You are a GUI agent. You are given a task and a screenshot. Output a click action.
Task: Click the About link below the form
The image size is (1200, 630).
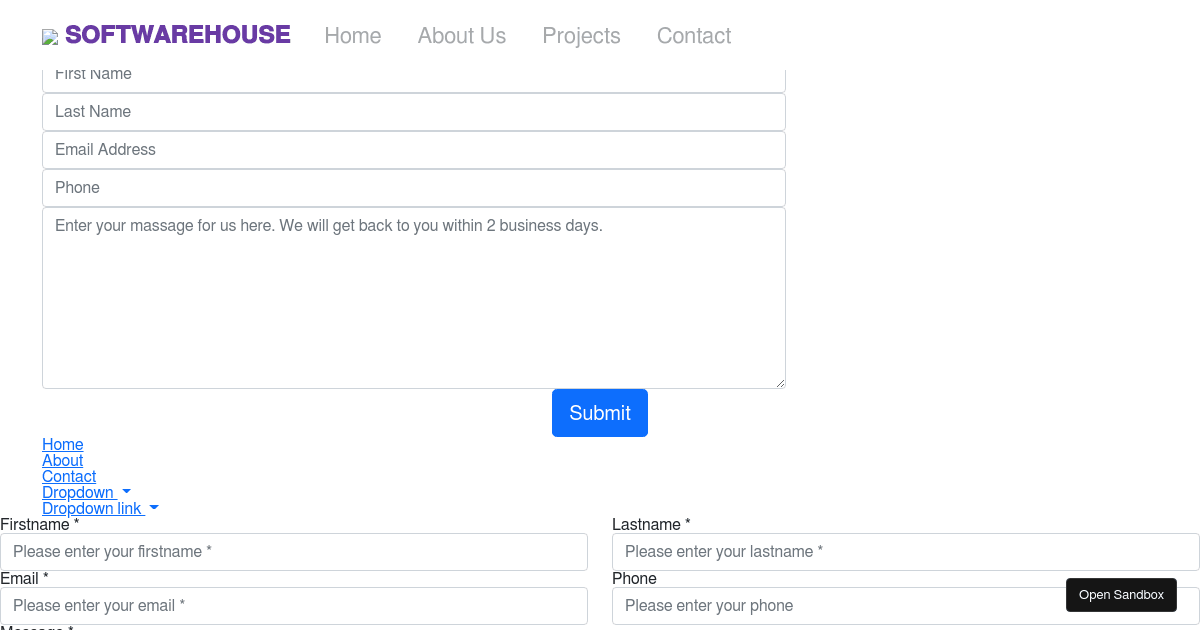click(x=62, y=460)
